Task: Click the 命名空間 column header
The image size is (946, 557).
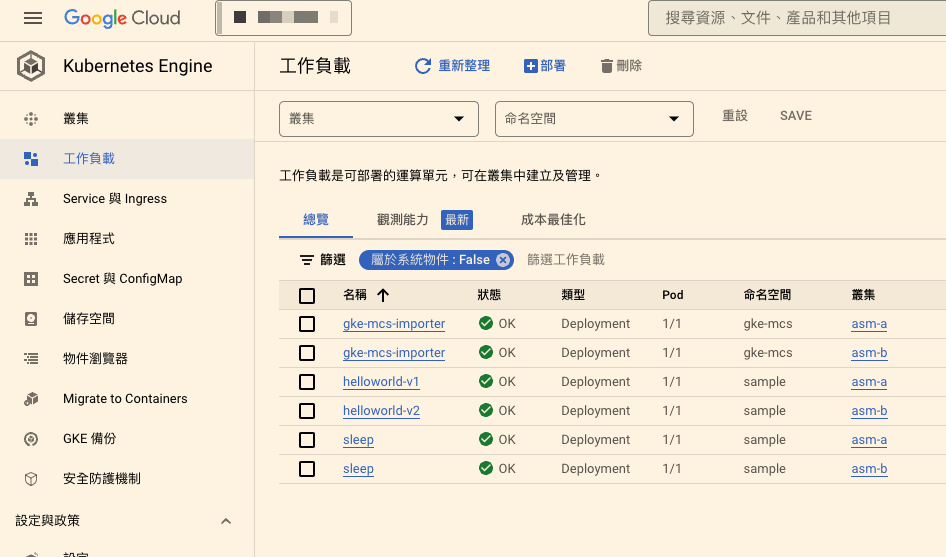Action: click(767, 294)
